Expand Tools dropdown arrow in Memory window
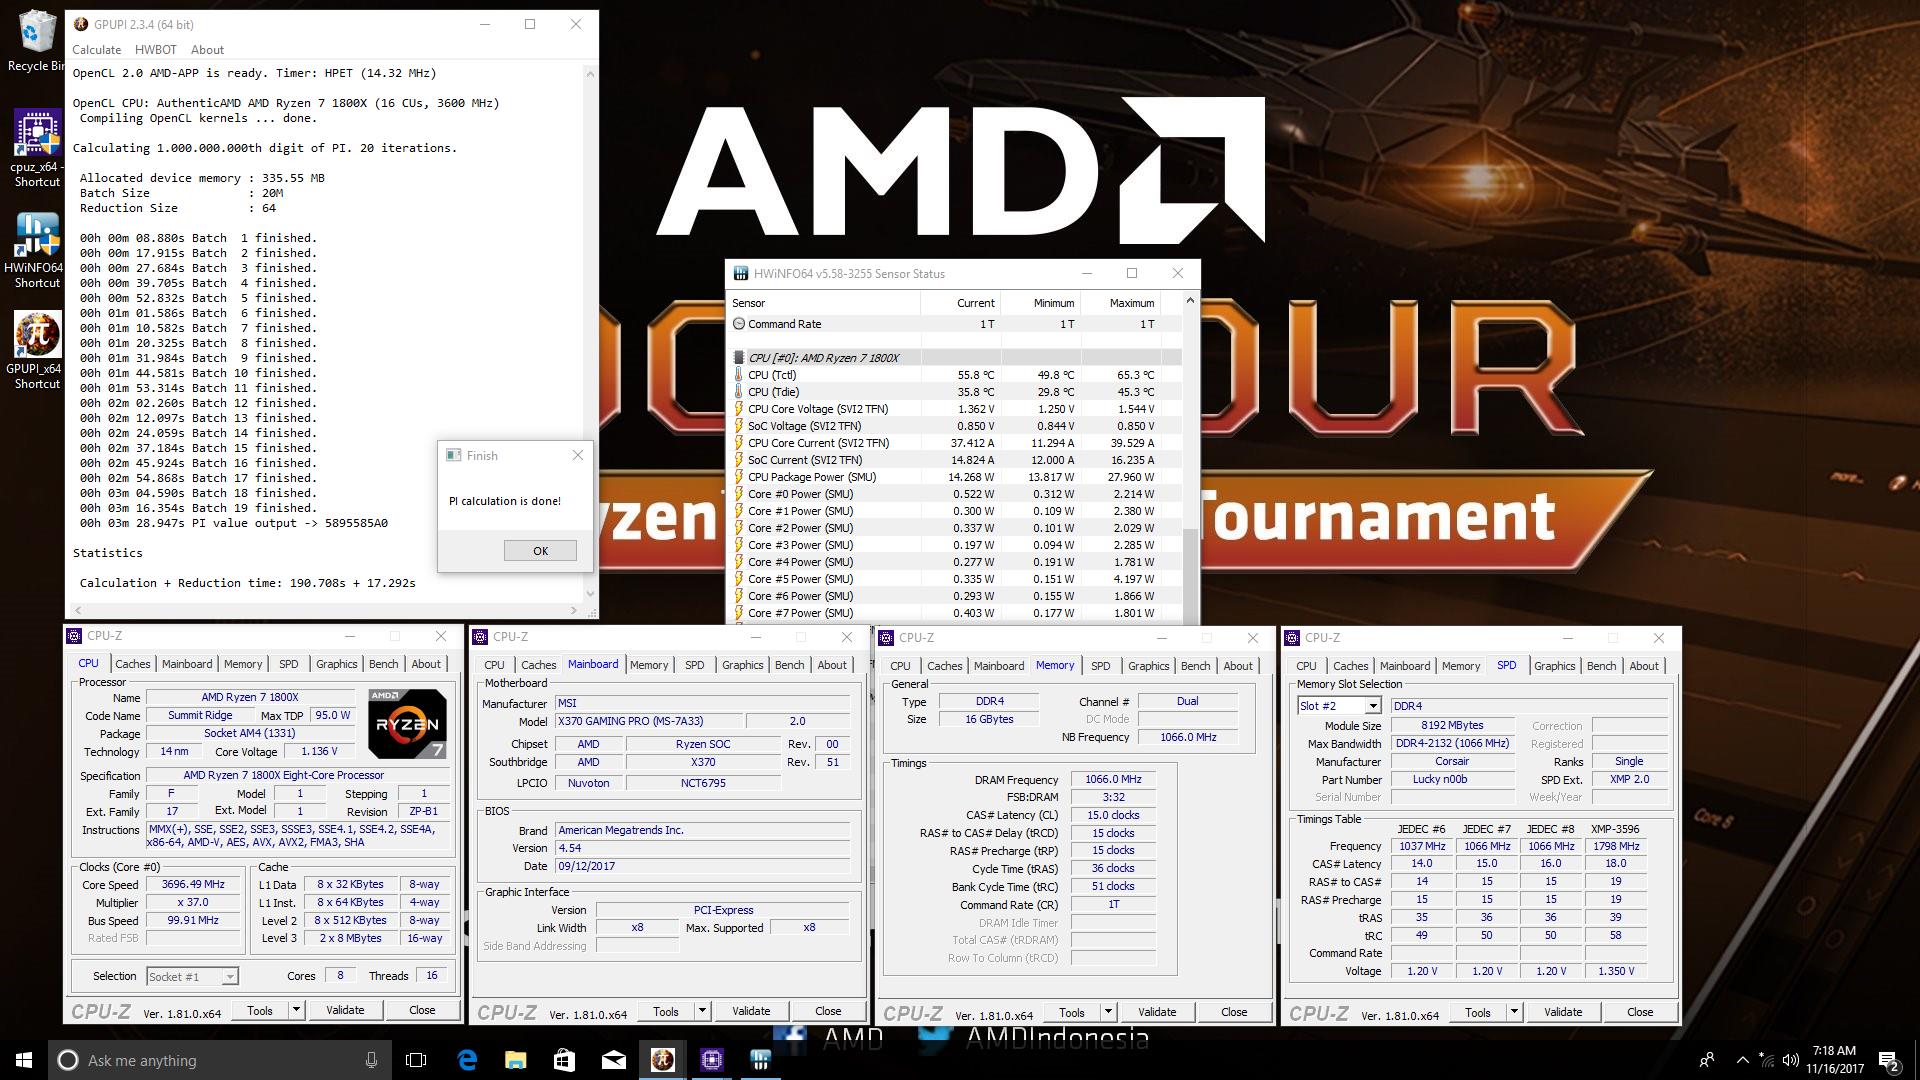 [x=1108, y=1013]
